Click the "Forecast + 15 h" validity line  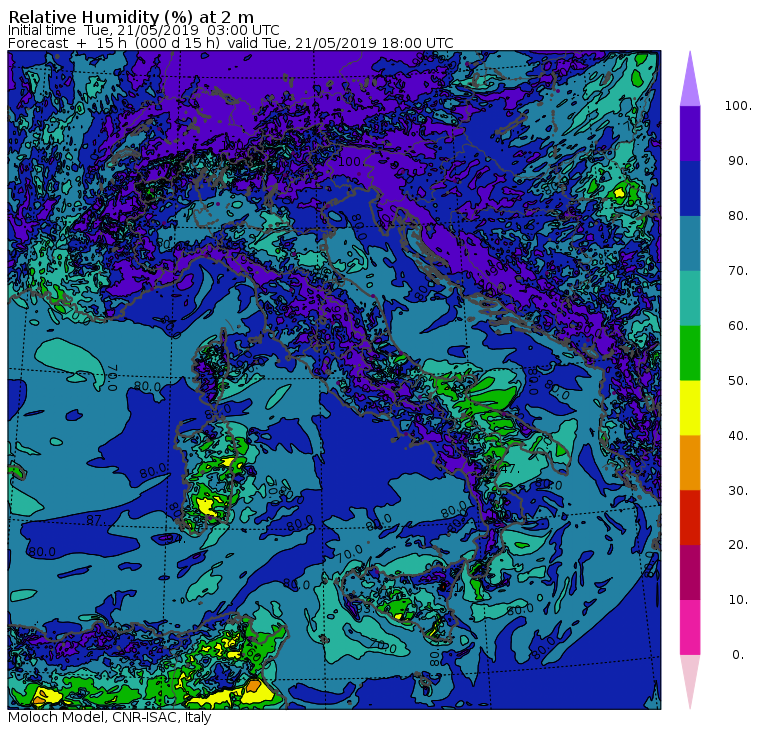[x=231, y=43]
